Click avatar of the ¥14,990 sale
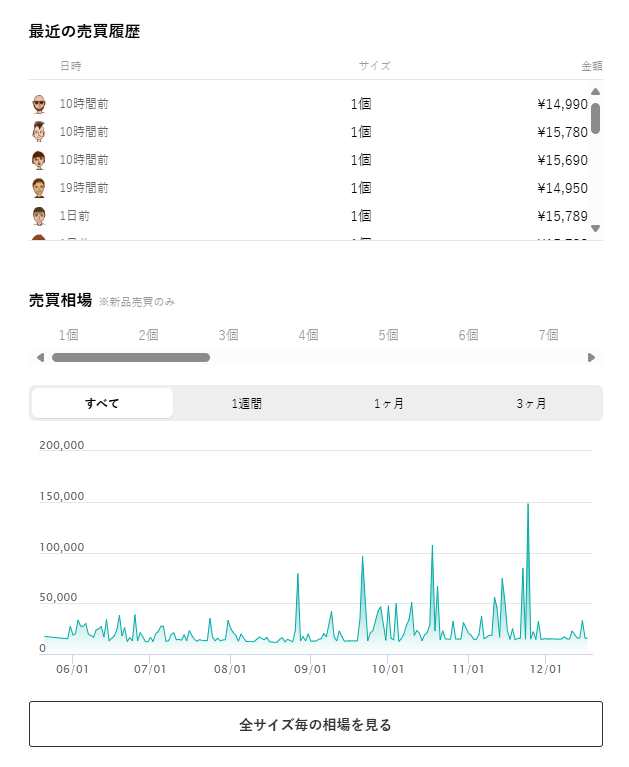The width and height of the screenshot is (629, 767). click(39, 104)
